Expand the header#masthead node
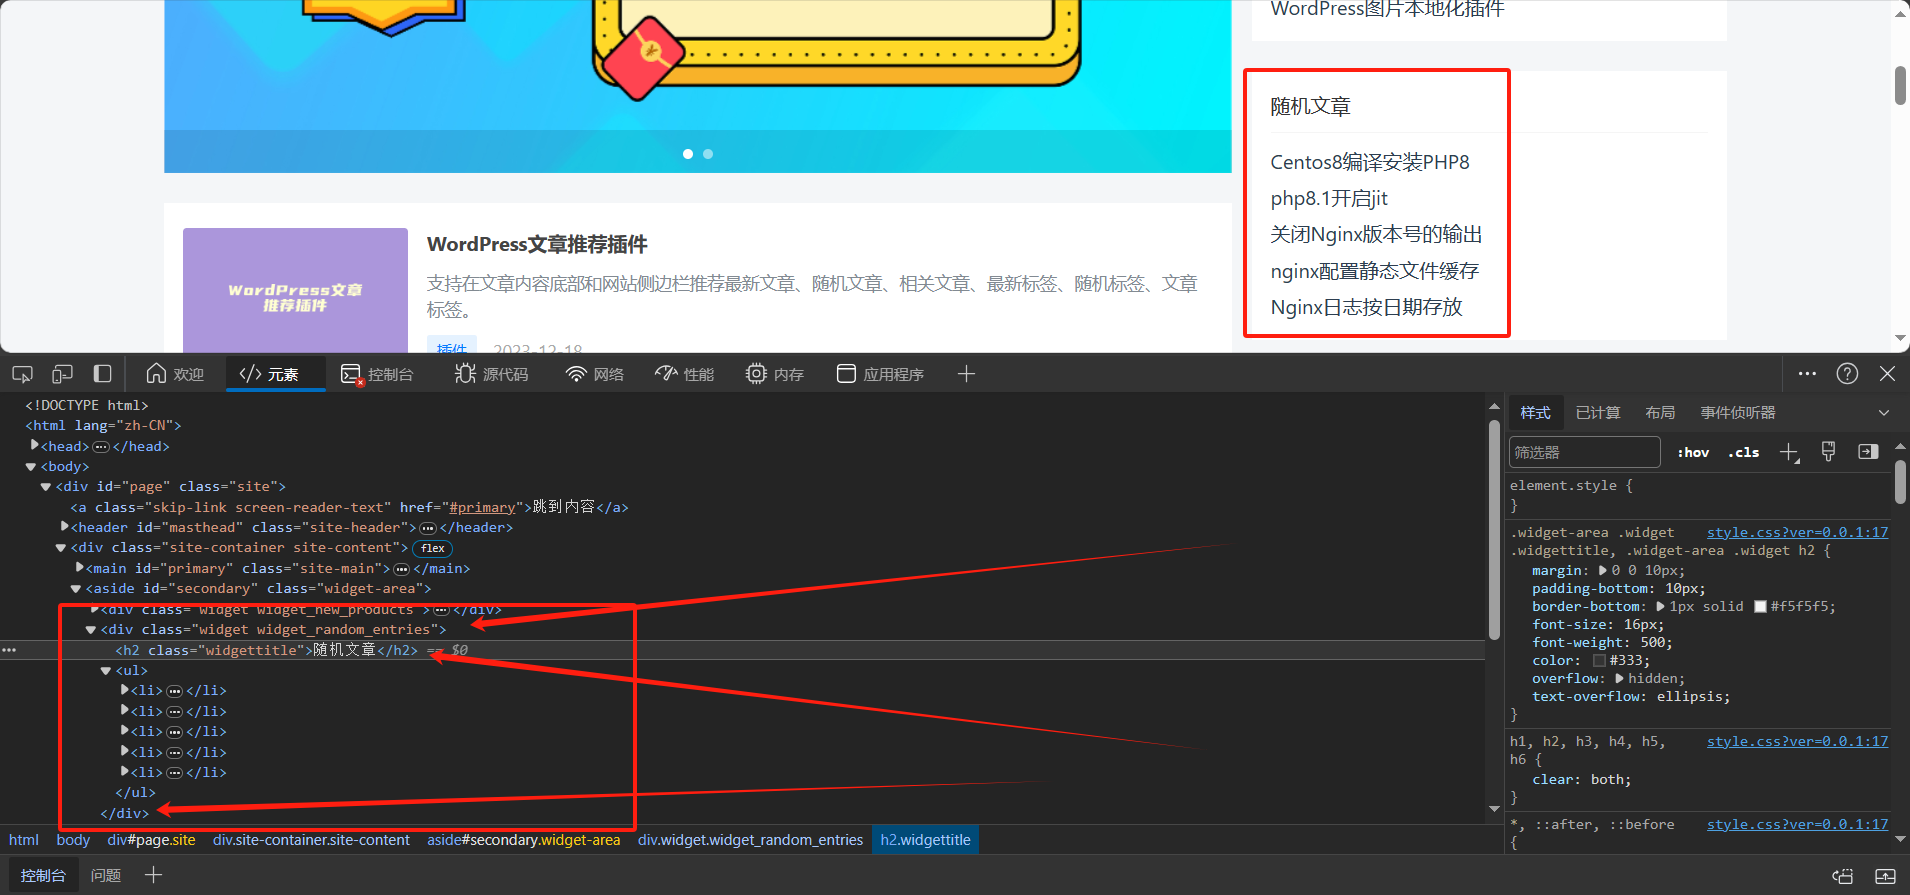 click(65, 527)
